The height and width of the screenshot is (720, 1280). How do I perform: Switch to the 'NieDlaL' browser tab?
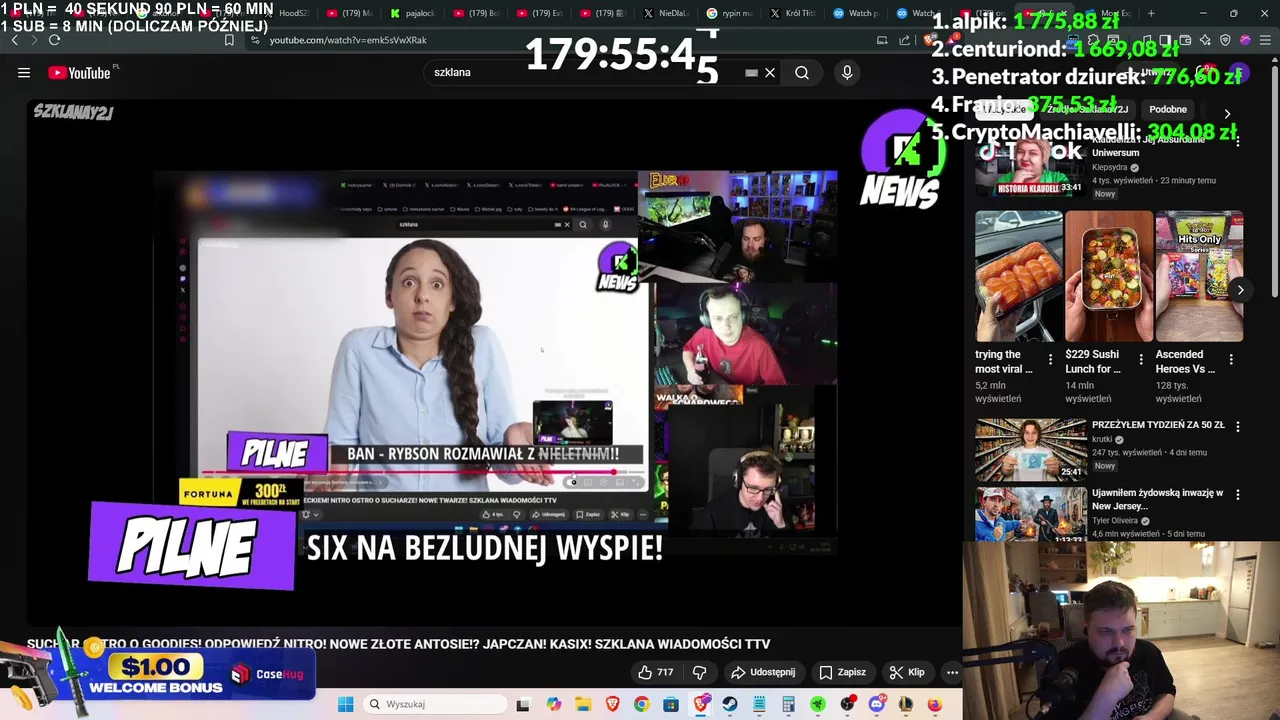click(x=665, y=13)
